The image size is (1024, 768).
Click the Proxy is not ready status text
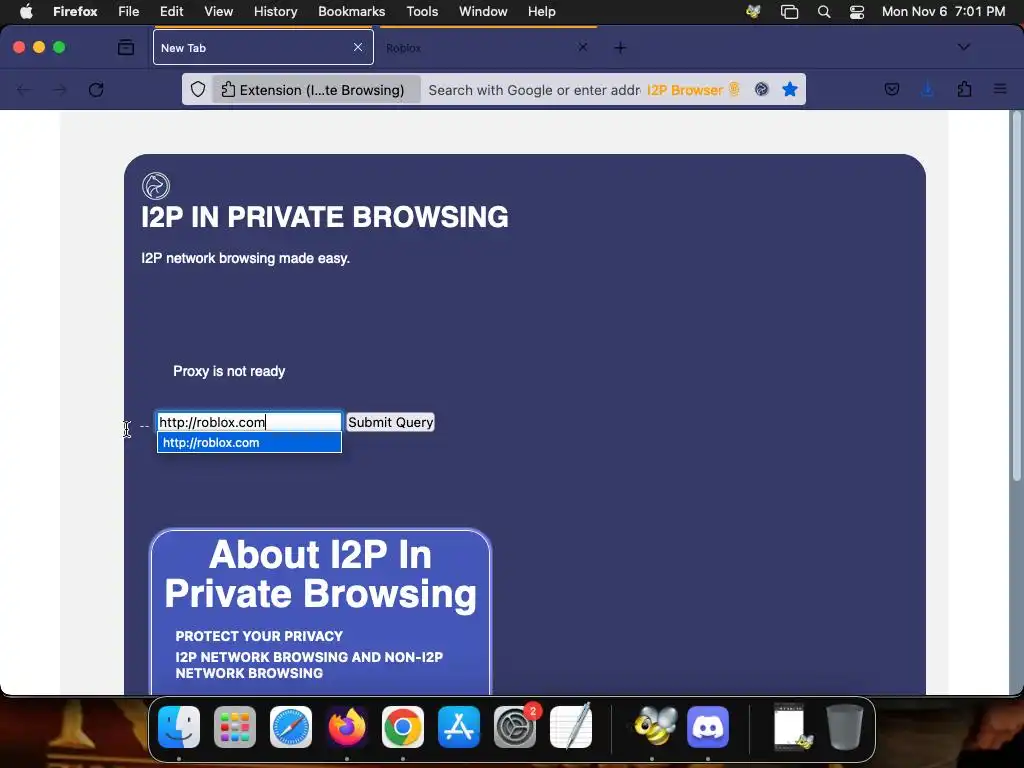229,371
